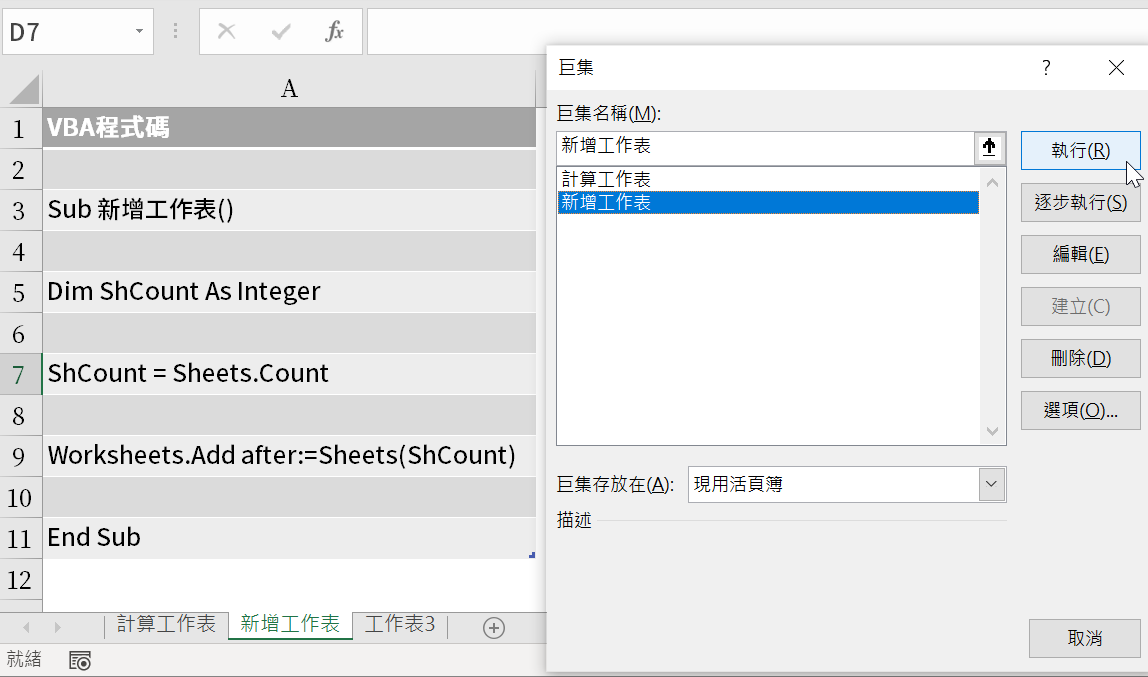Expand the 巨集存放在 combo box

[992, 485]
